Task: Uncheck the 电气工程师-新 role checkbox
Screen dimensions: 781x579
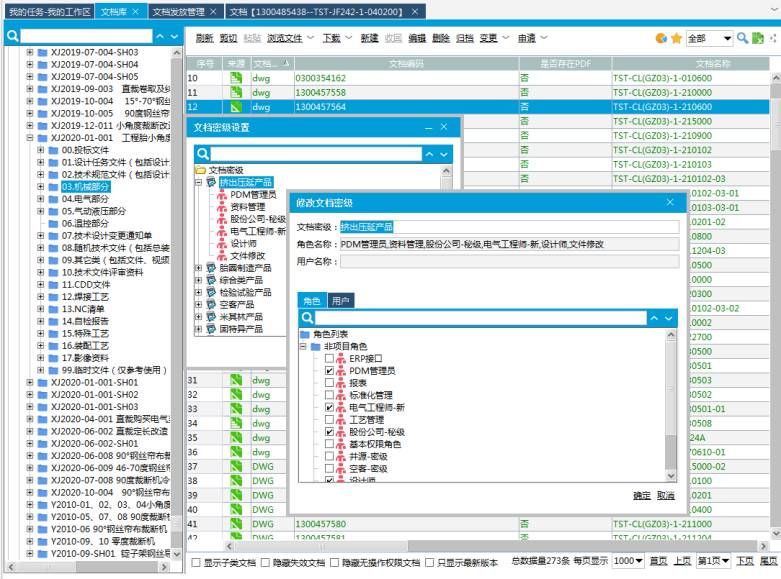Action: 329,407
